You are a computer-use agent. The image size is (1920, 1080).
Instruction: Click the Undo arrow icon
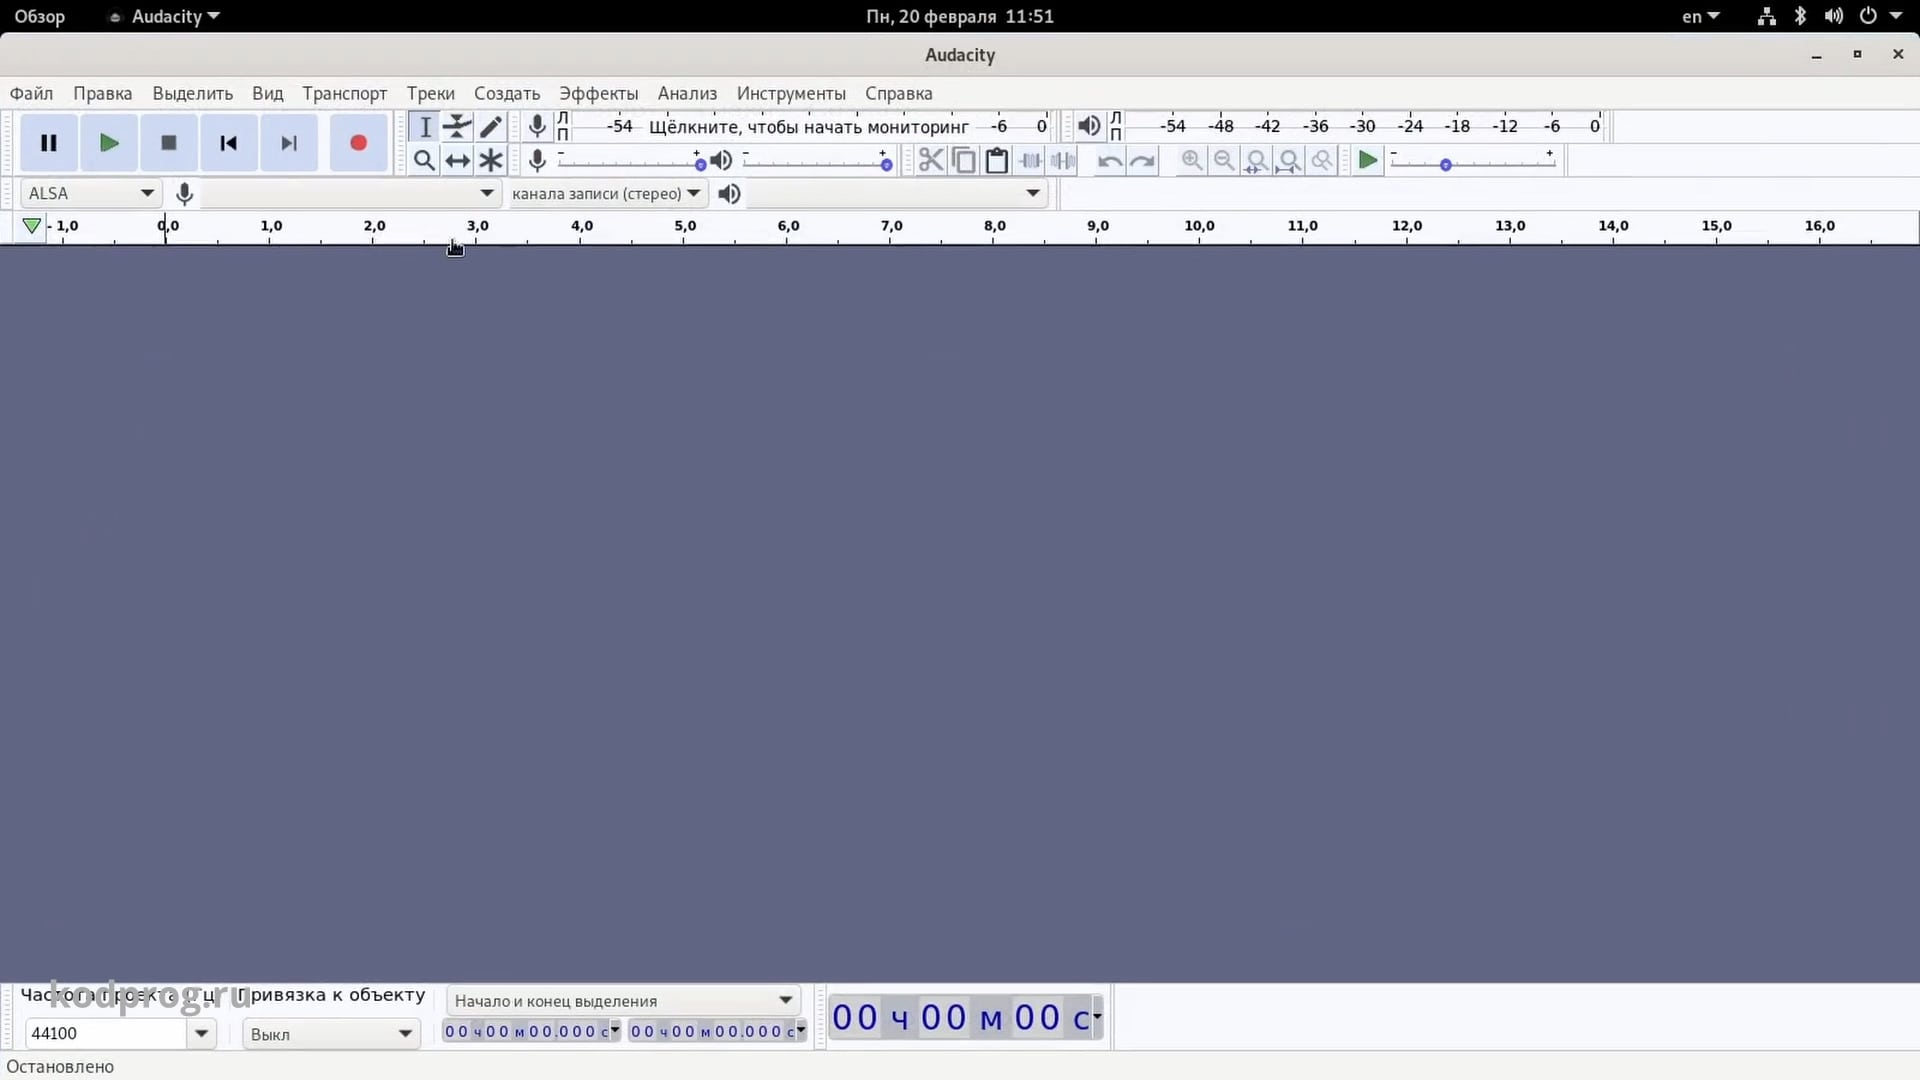coord(1109,160)
